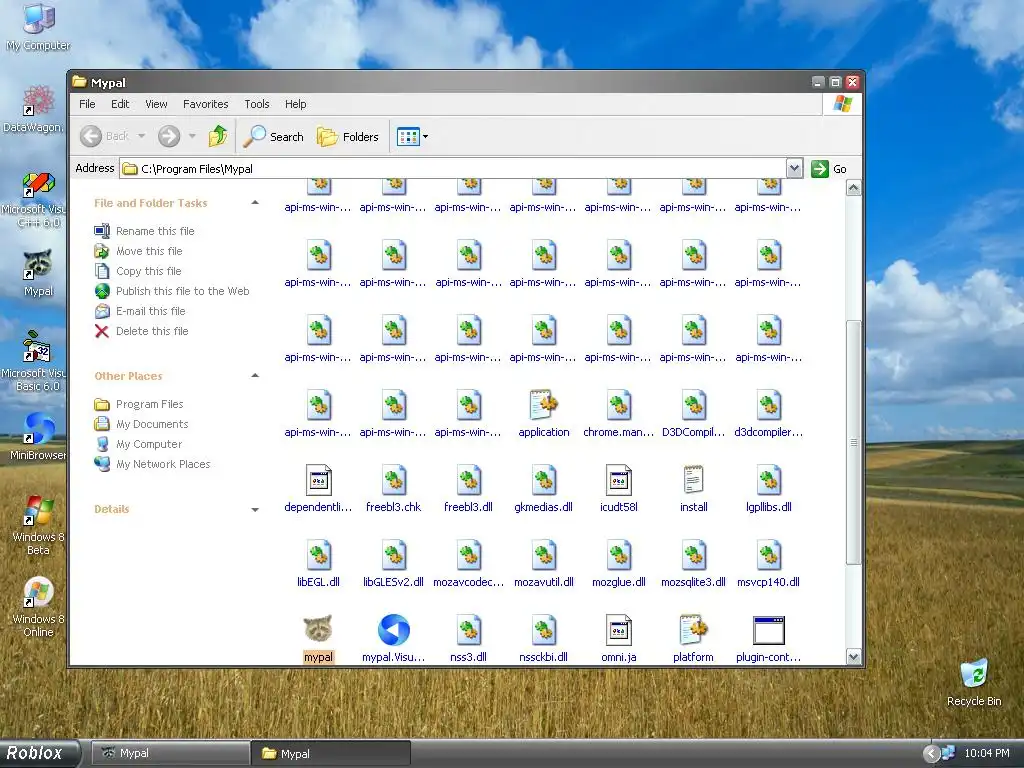Select the chrome.man... file
The image size is (1024, 768).
pyautogui.click(x=618, y=413)
